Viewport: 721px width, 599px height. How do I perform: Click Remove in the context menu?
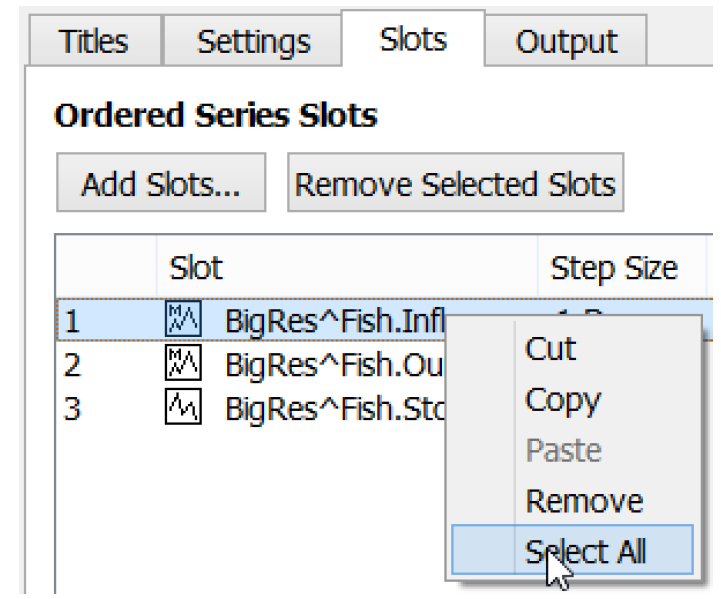click(584, 500)
